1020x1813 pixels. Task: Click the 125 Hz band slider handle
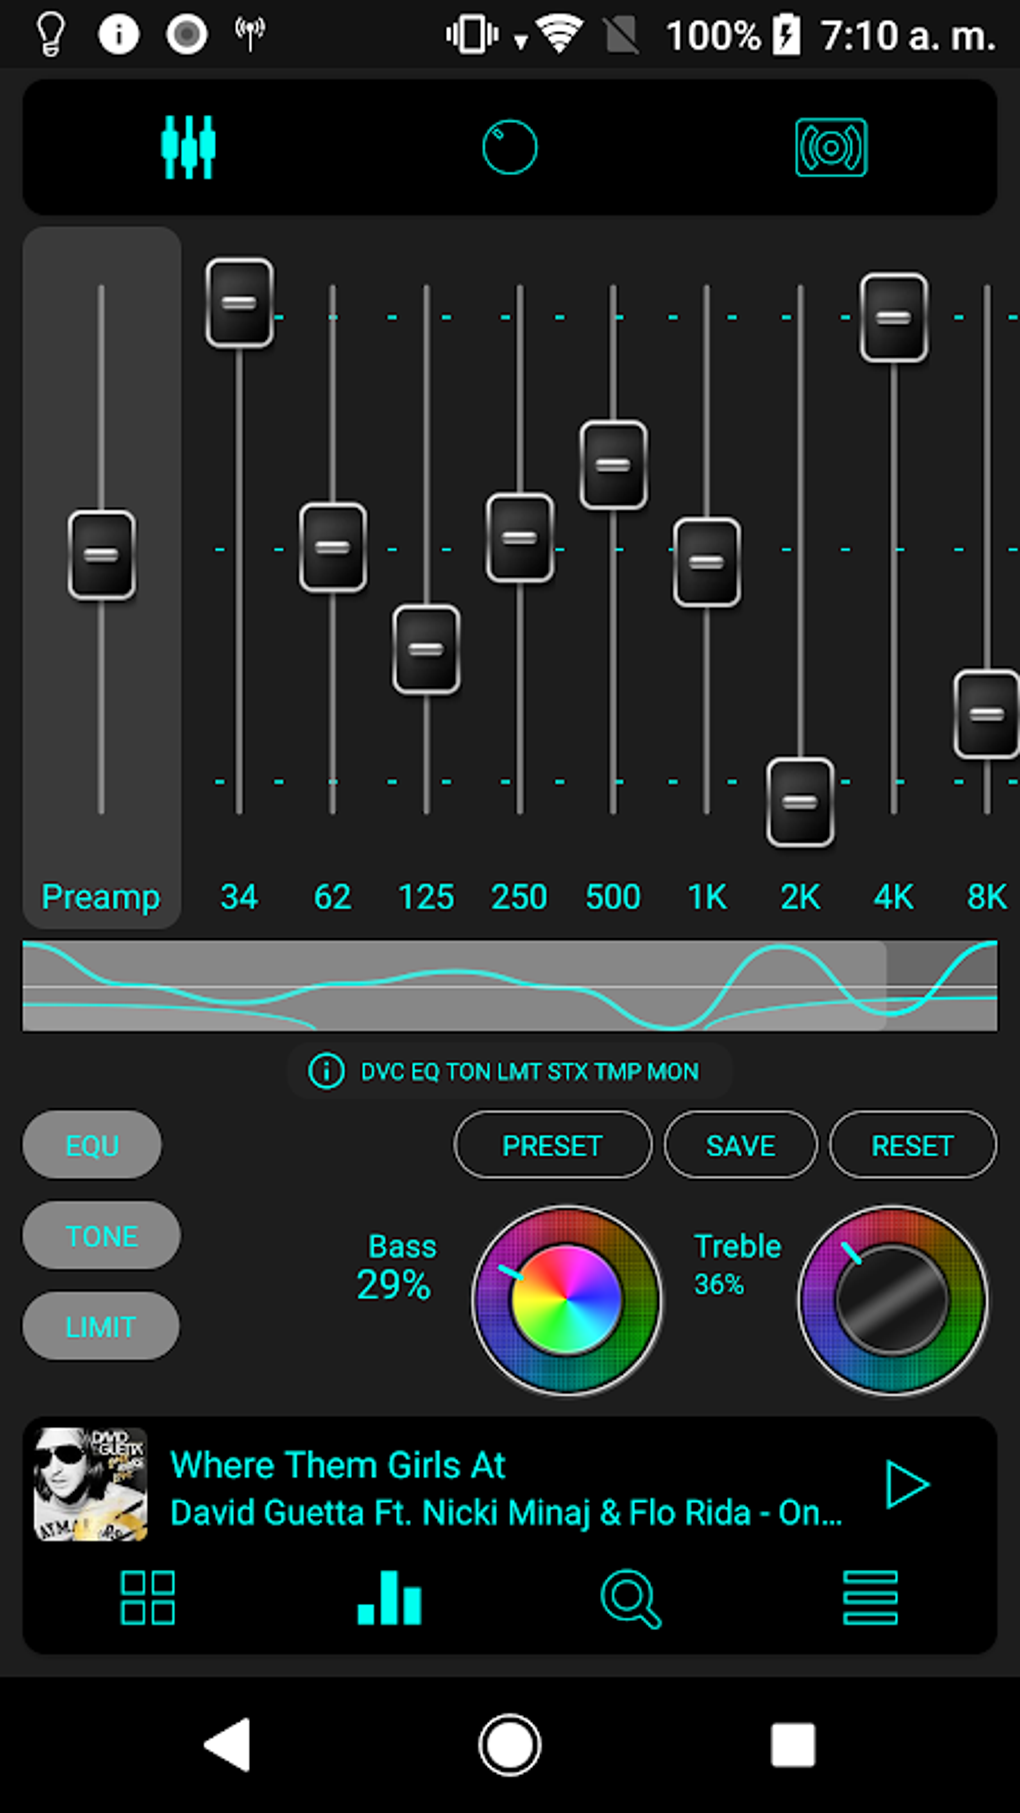pos(426,649)
